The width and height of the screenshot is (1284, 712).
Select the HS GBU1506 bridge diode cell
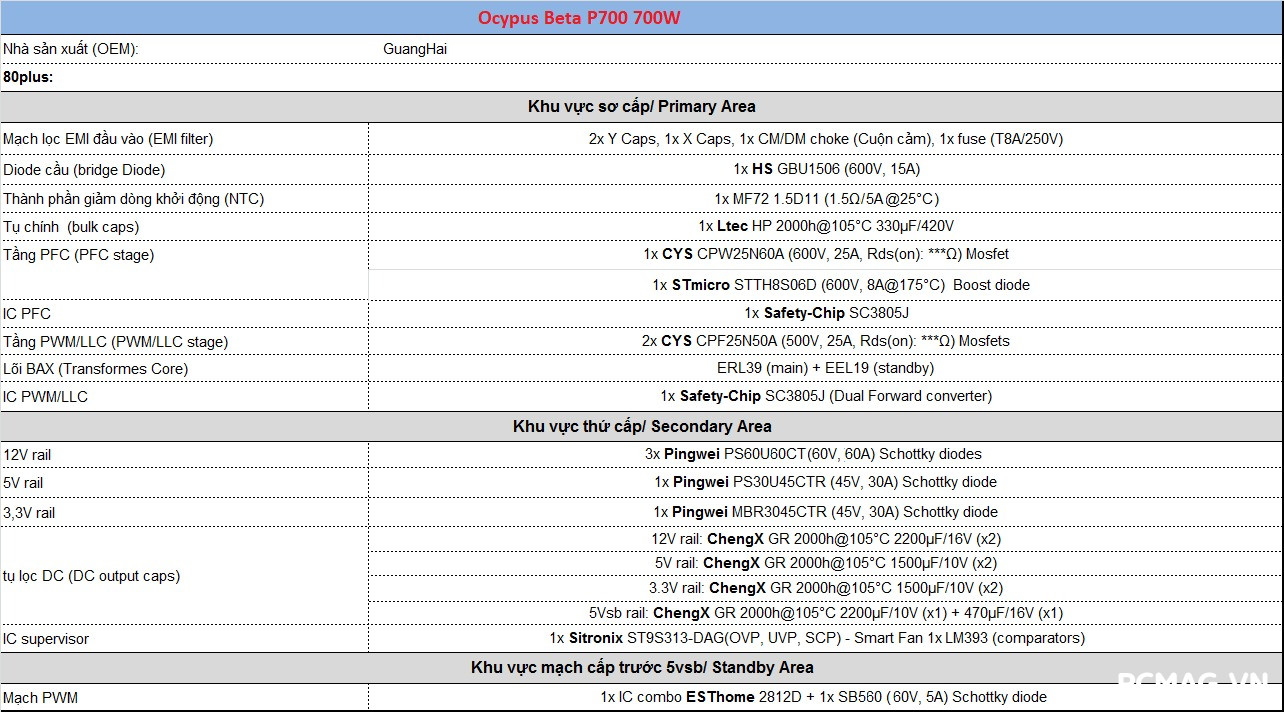coord(825,169)
